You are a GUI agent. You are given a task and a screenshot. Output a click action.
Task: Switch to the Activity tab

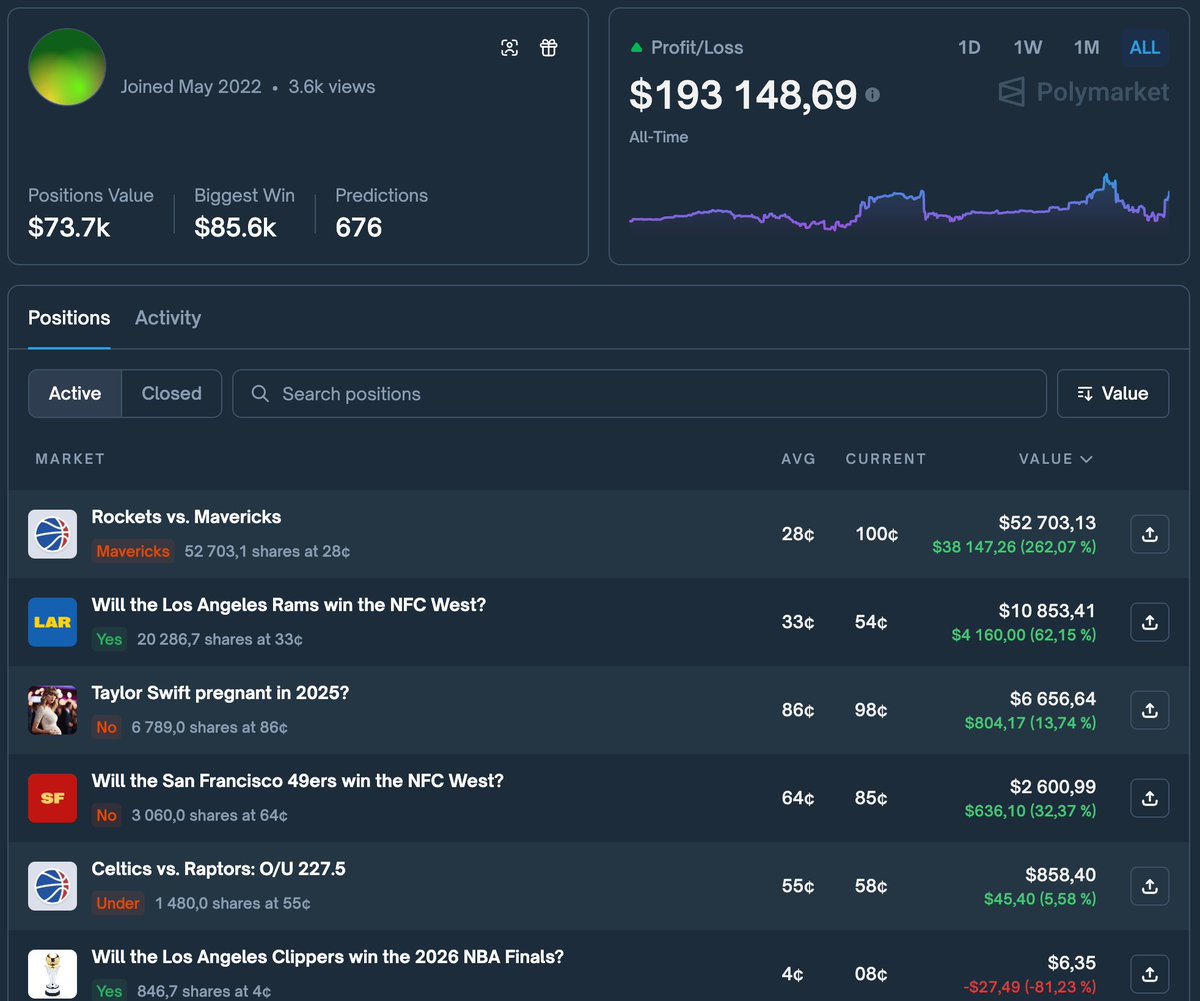point(168,318)
